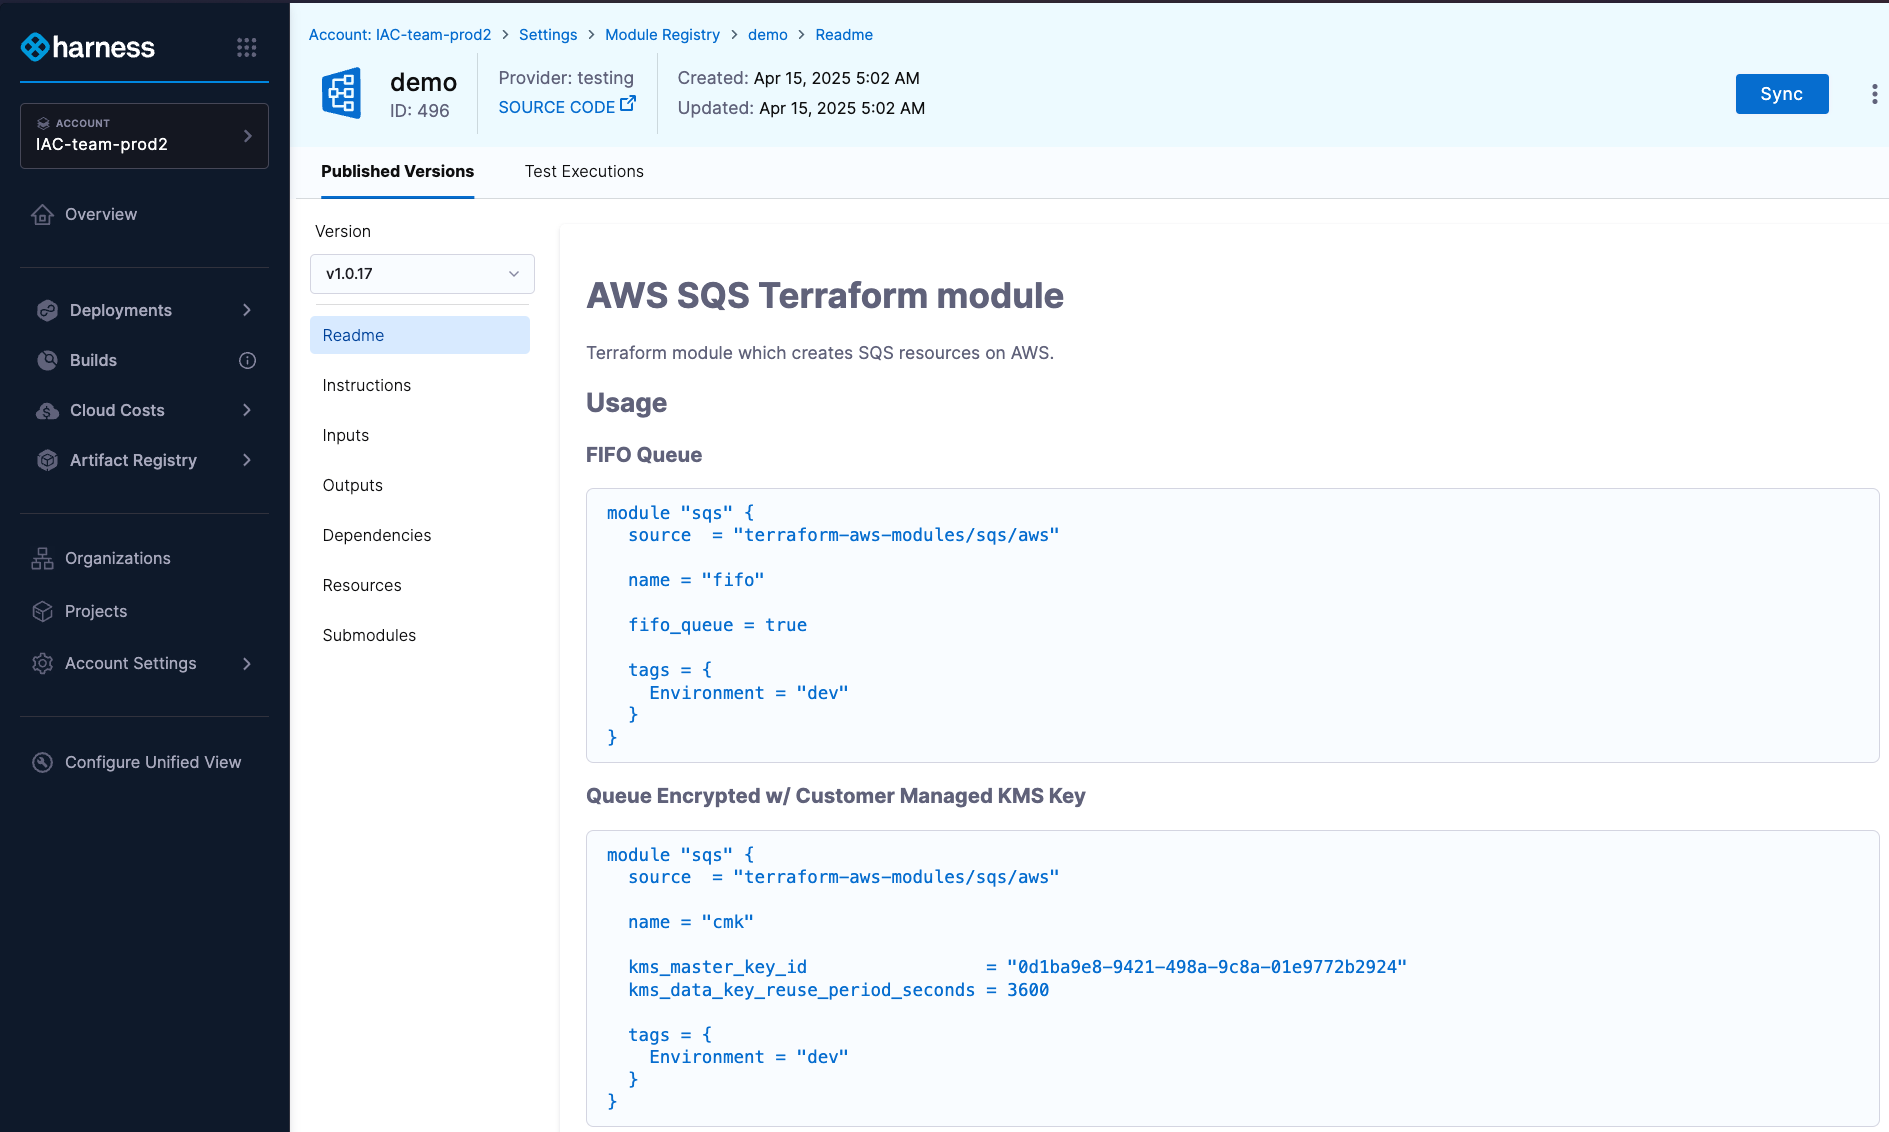The height and width of the screenshot is (1132, 1889).
Task: Click the 'Updated: Apr 15, 2025 5:02 AM' text
Action: pos(801,108)
